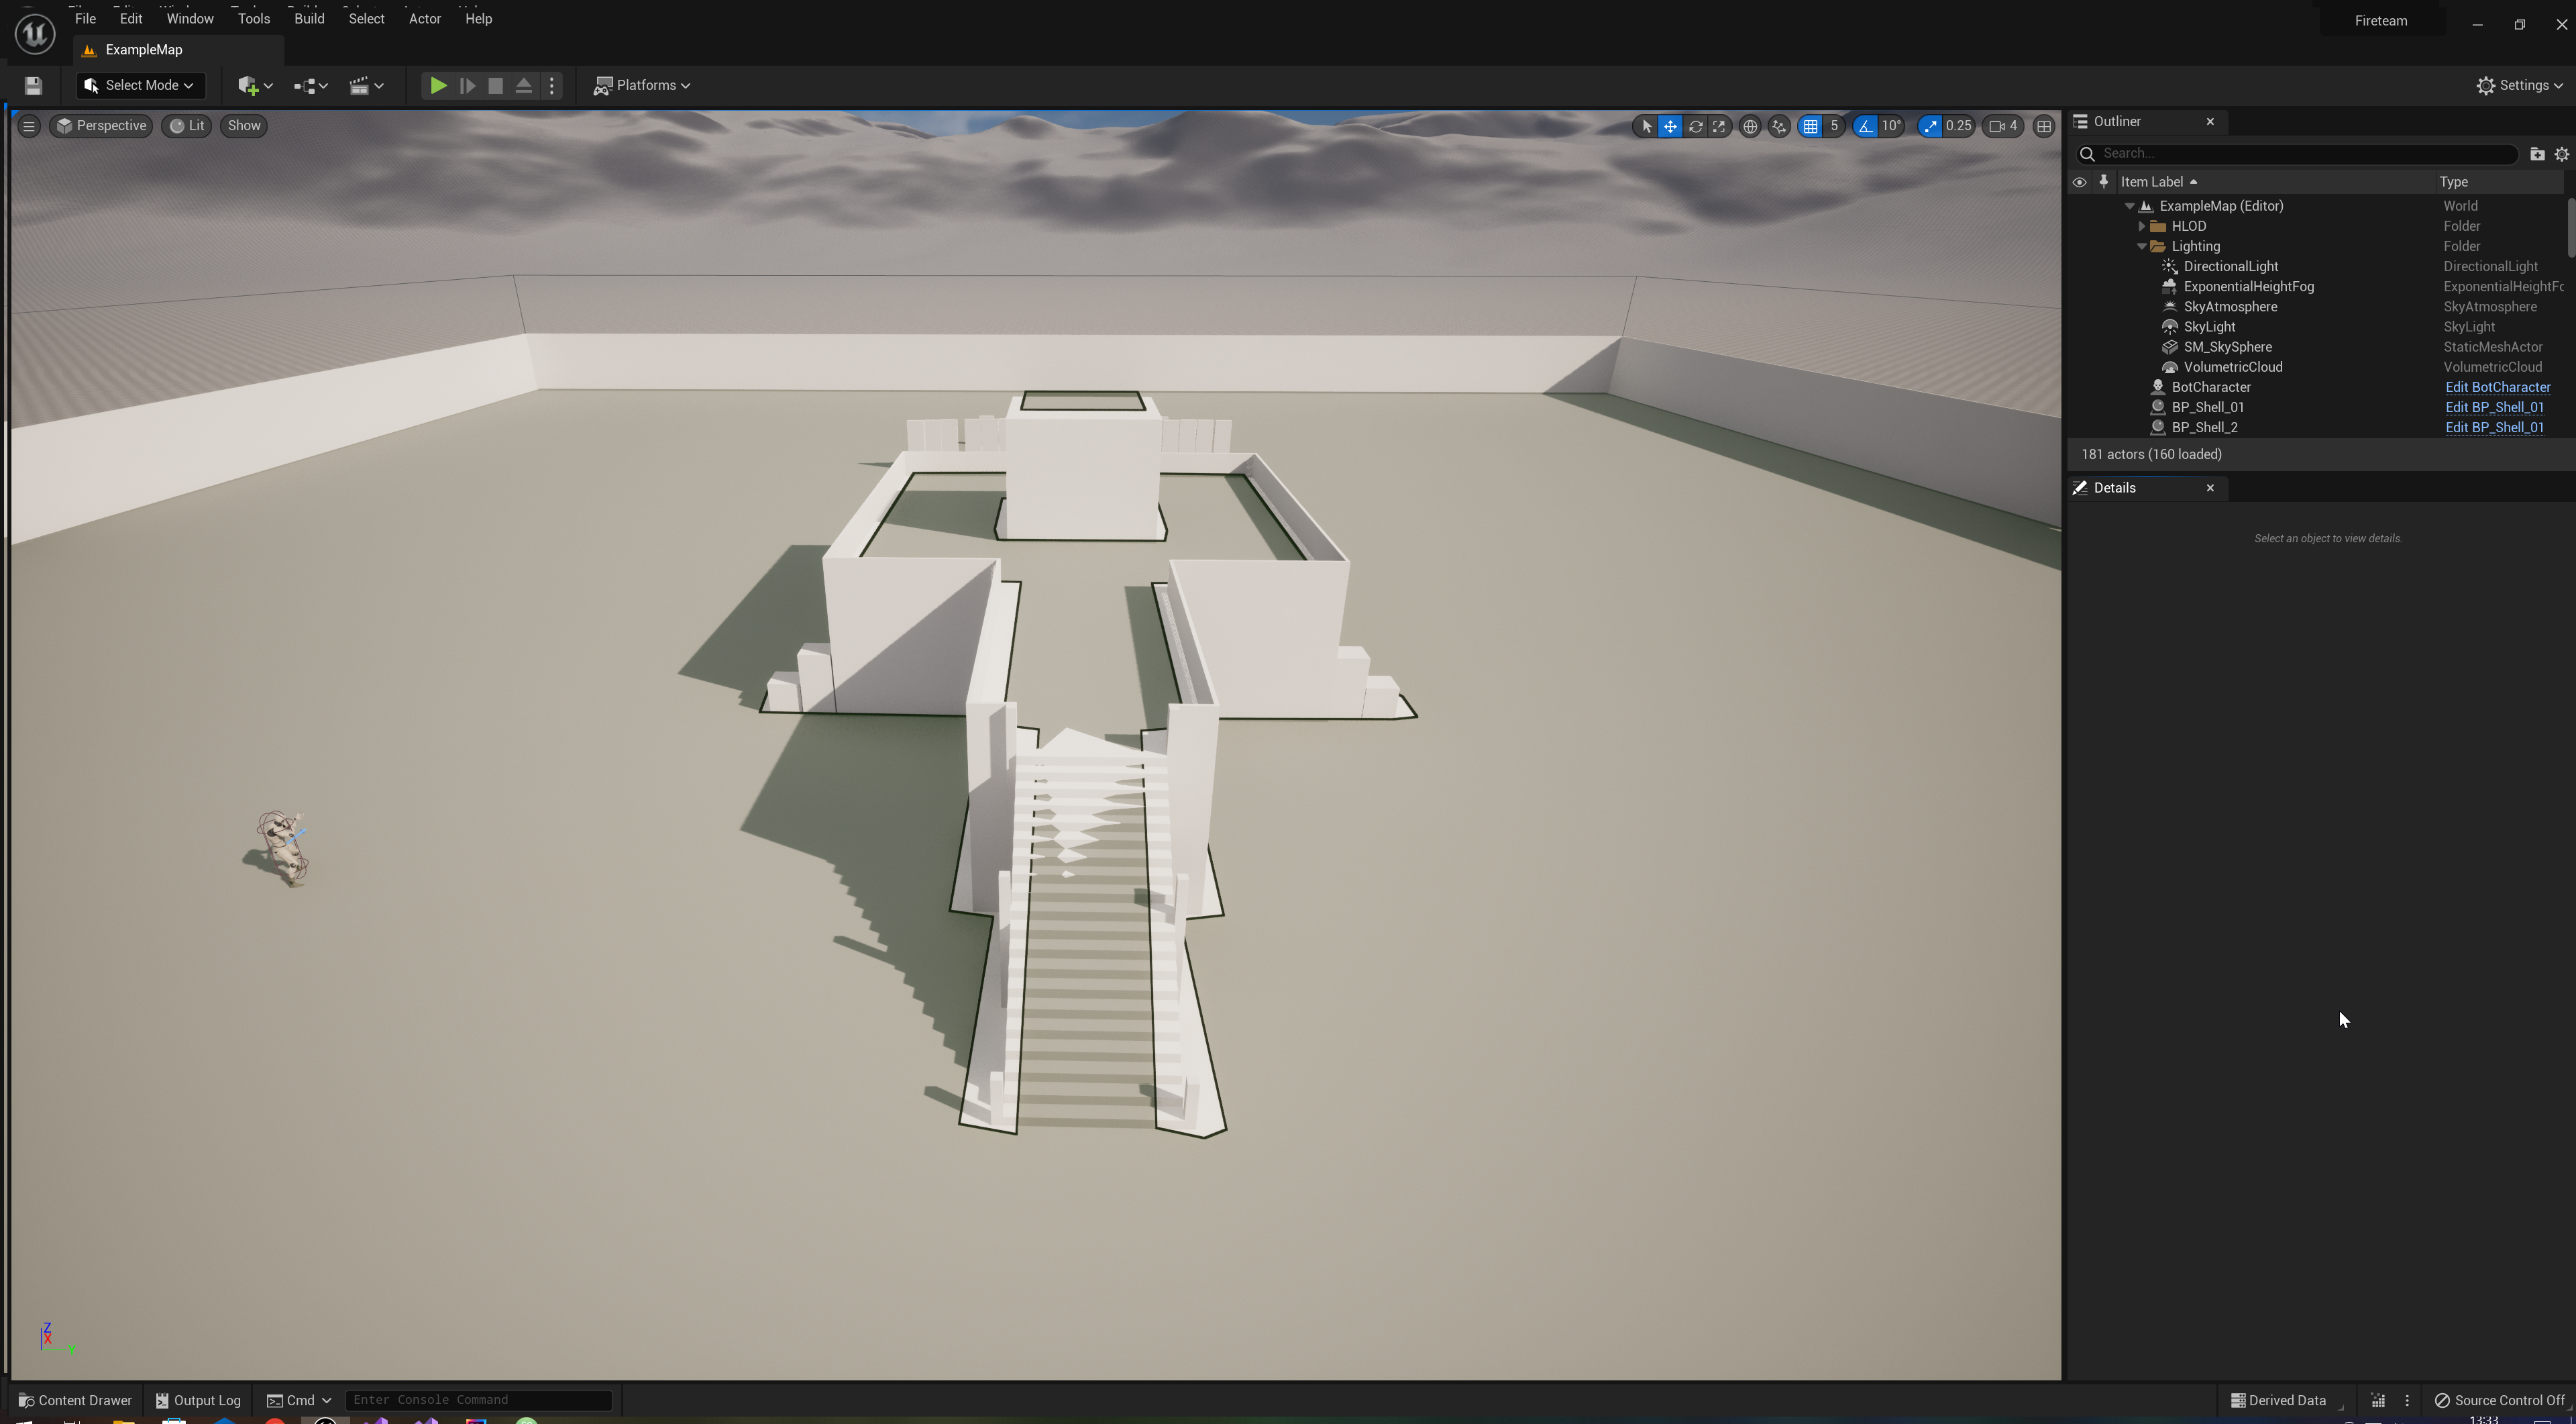This screenshot has width=2576, height=1424.
Task: Change scale snap value 0.25
Action: 1958,126
